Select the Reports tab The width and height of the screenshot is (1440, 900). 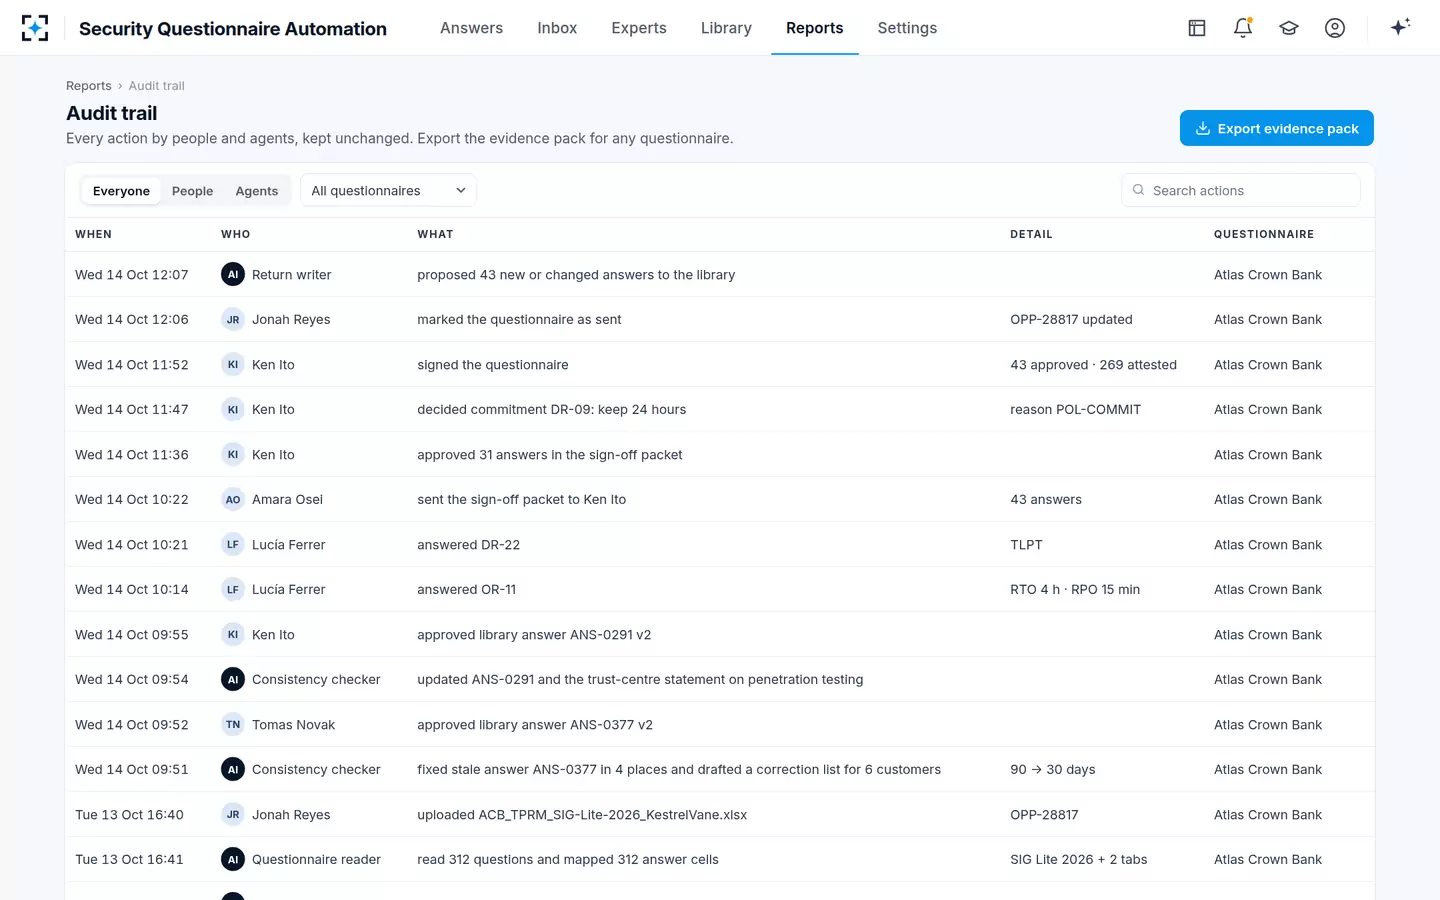coord(814,28)
